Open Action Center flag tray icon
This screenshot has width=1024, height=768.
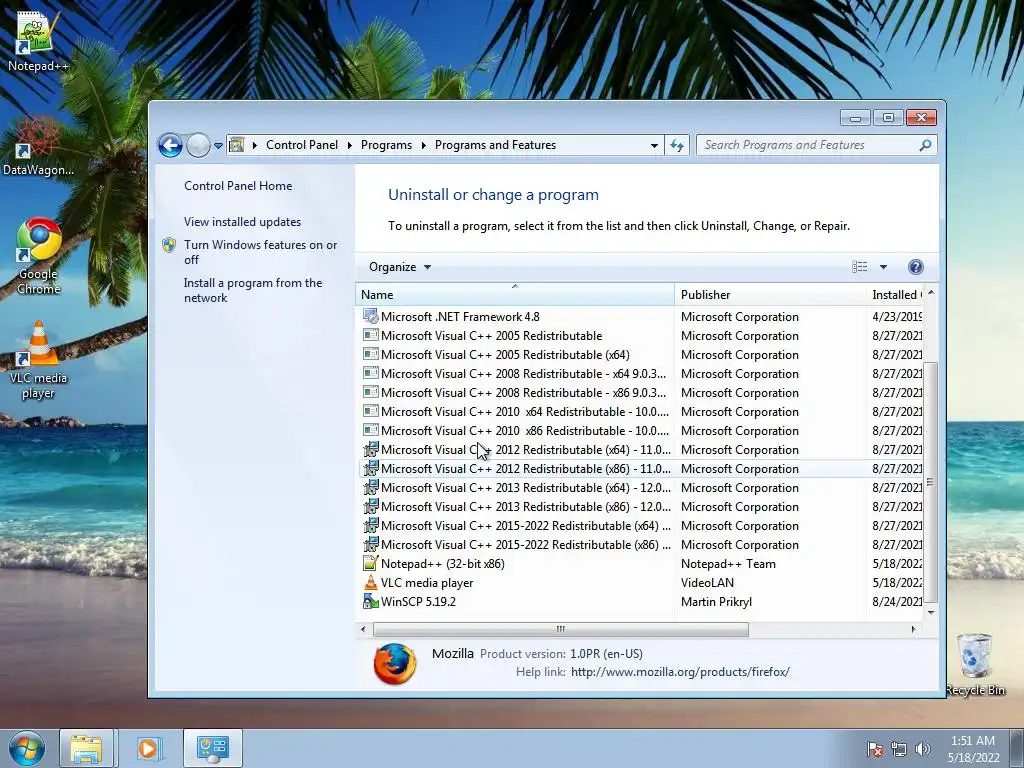click(875, 749)
